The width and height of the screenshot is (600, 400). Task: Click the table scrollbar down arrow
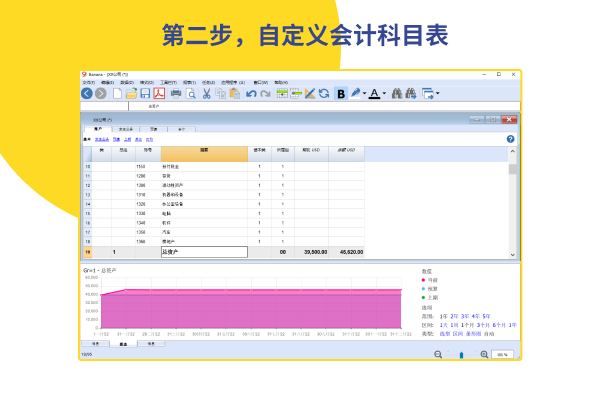coord(513,255)
